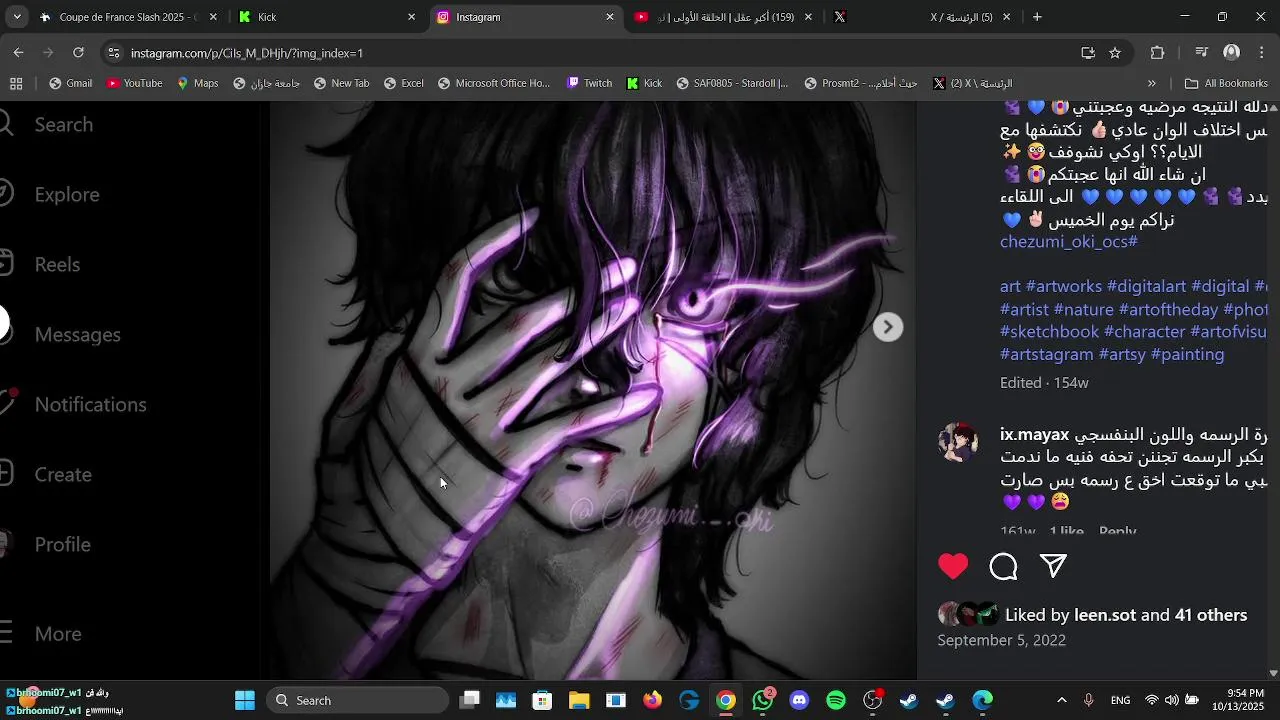Open the Explore page
This screenshot has height=720, width=1280.
[x=67, y=194]
